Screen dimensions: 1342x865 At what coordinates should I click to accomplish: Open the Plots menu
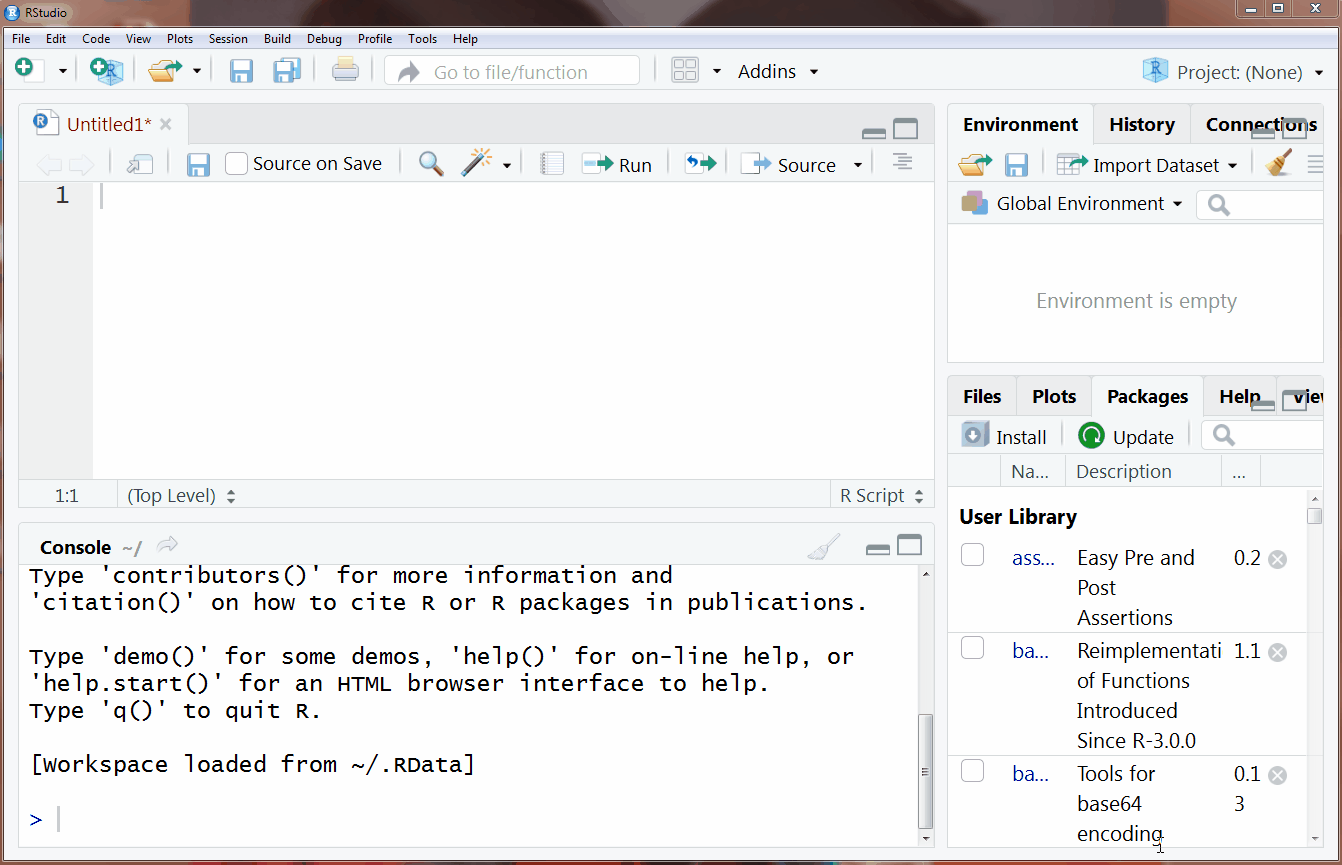(x=180, y=39)
